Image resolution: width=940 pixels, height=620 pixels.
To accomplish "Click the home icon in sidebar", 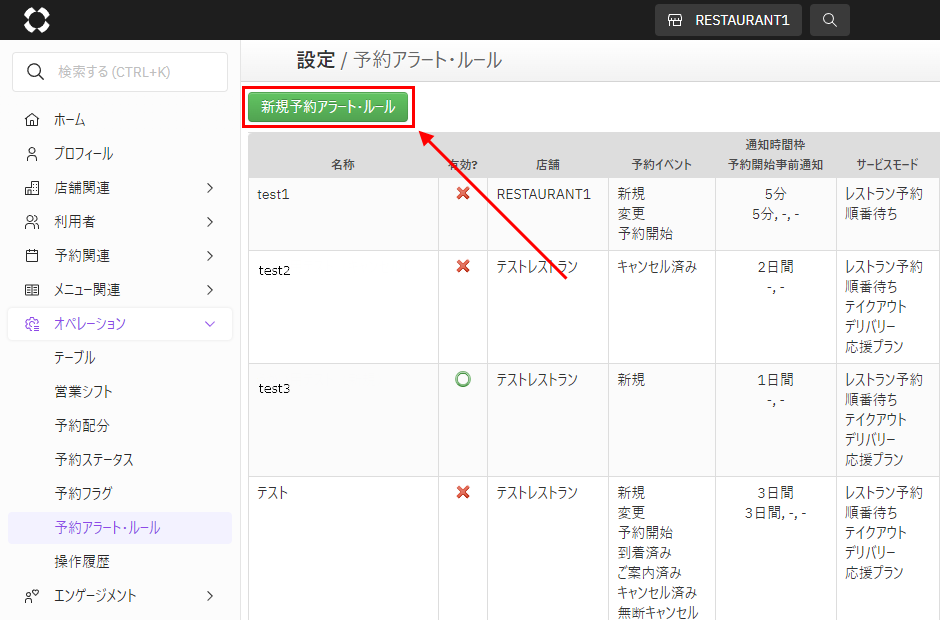I will pyautogui.click(x=32, y=120).
